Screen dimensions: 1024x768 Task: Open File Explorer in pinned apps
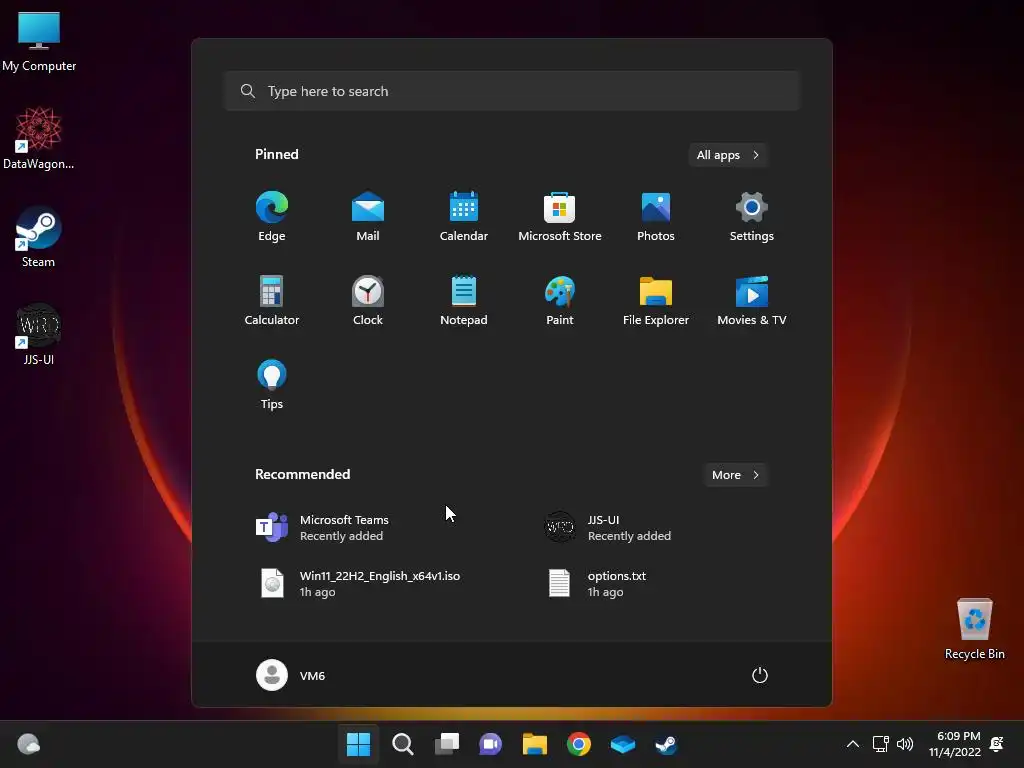pos(656,300)
